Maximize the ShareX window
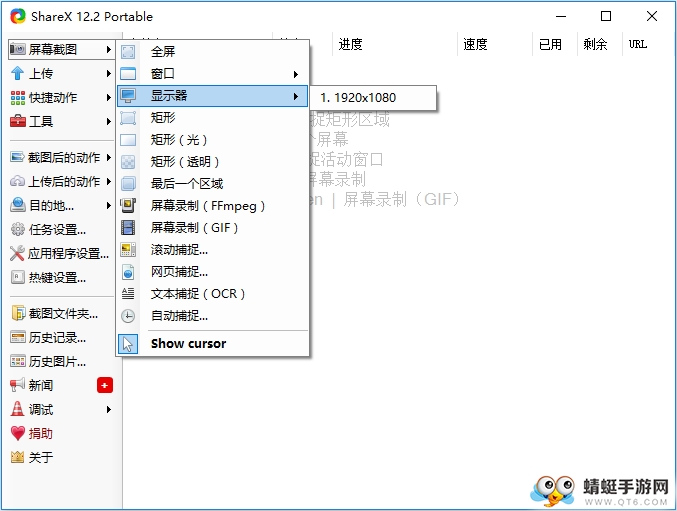 tap(606, 16)
